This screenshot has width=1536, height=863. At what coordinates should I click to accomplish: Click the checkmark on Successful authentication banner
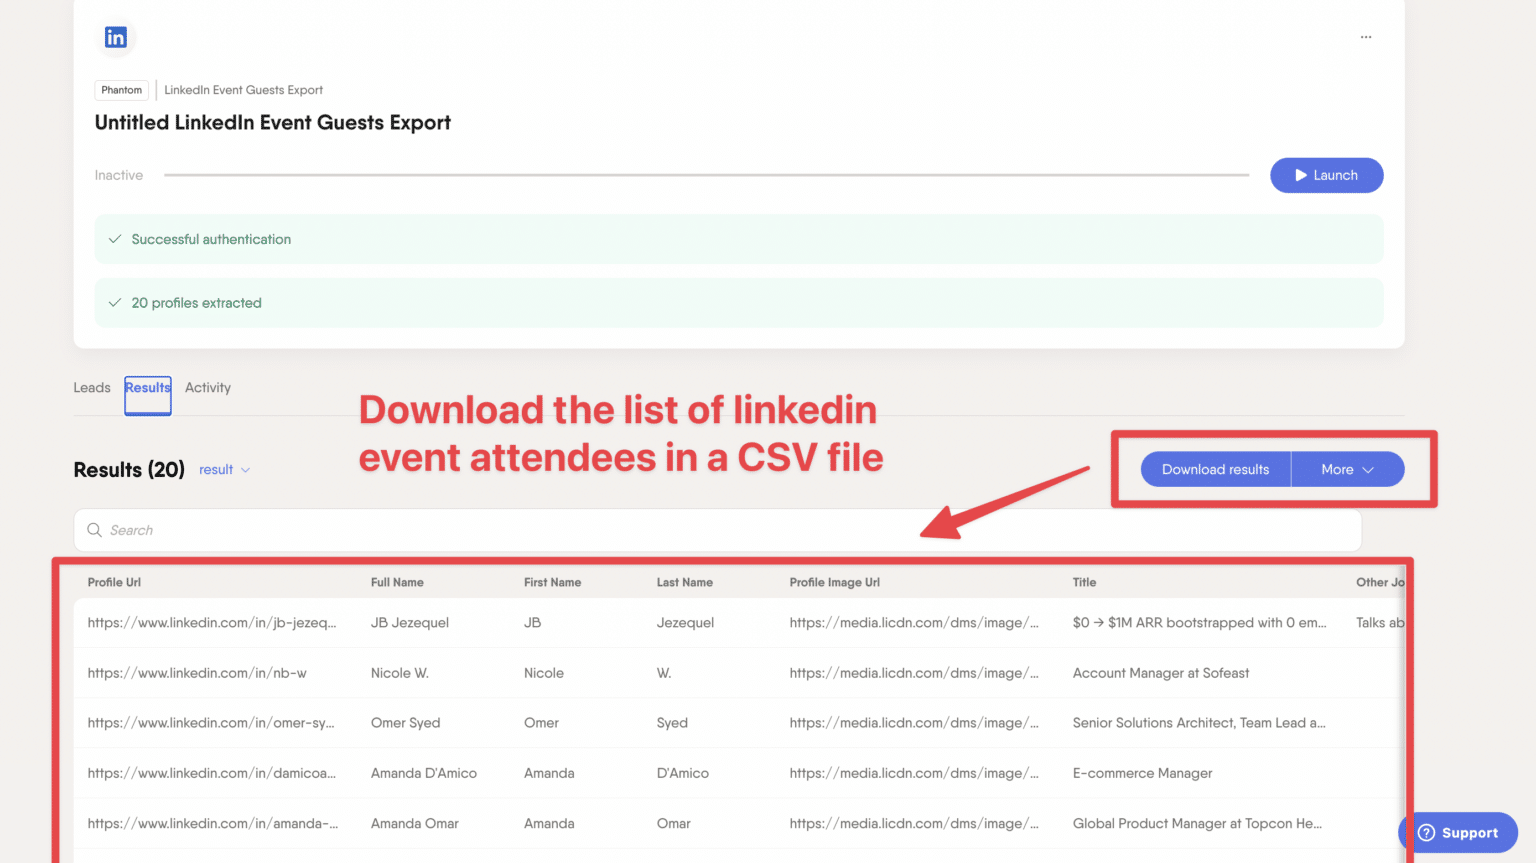pyautogui.click(x=114, y=239)
